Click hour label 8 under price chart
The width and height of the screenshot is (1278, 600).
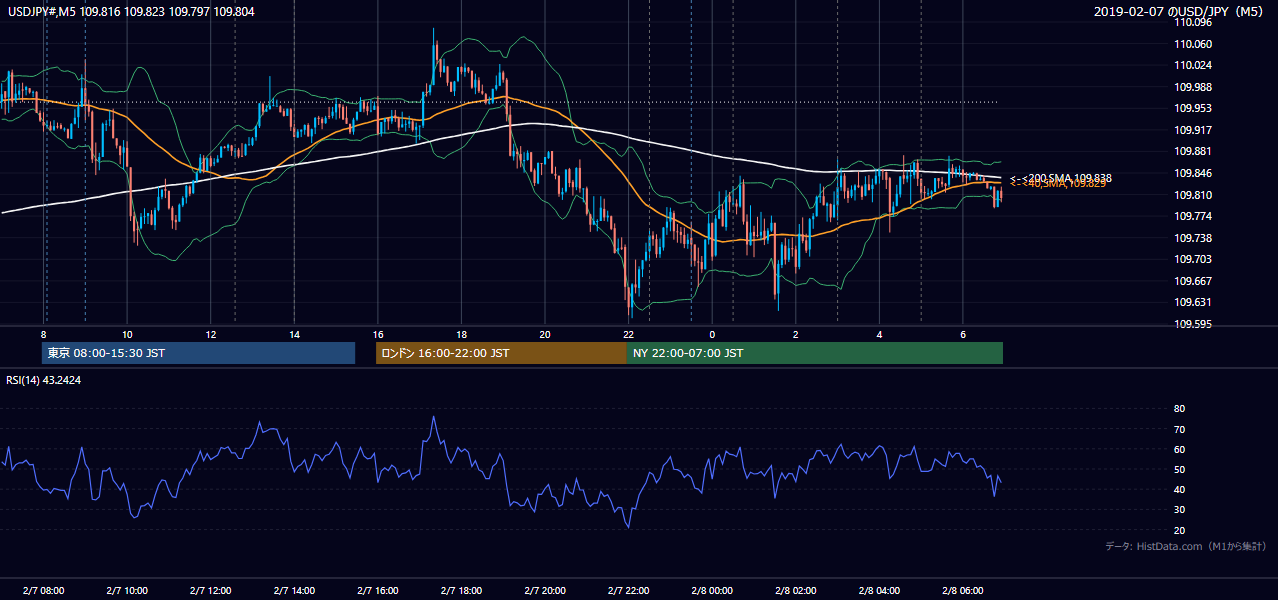44,334
